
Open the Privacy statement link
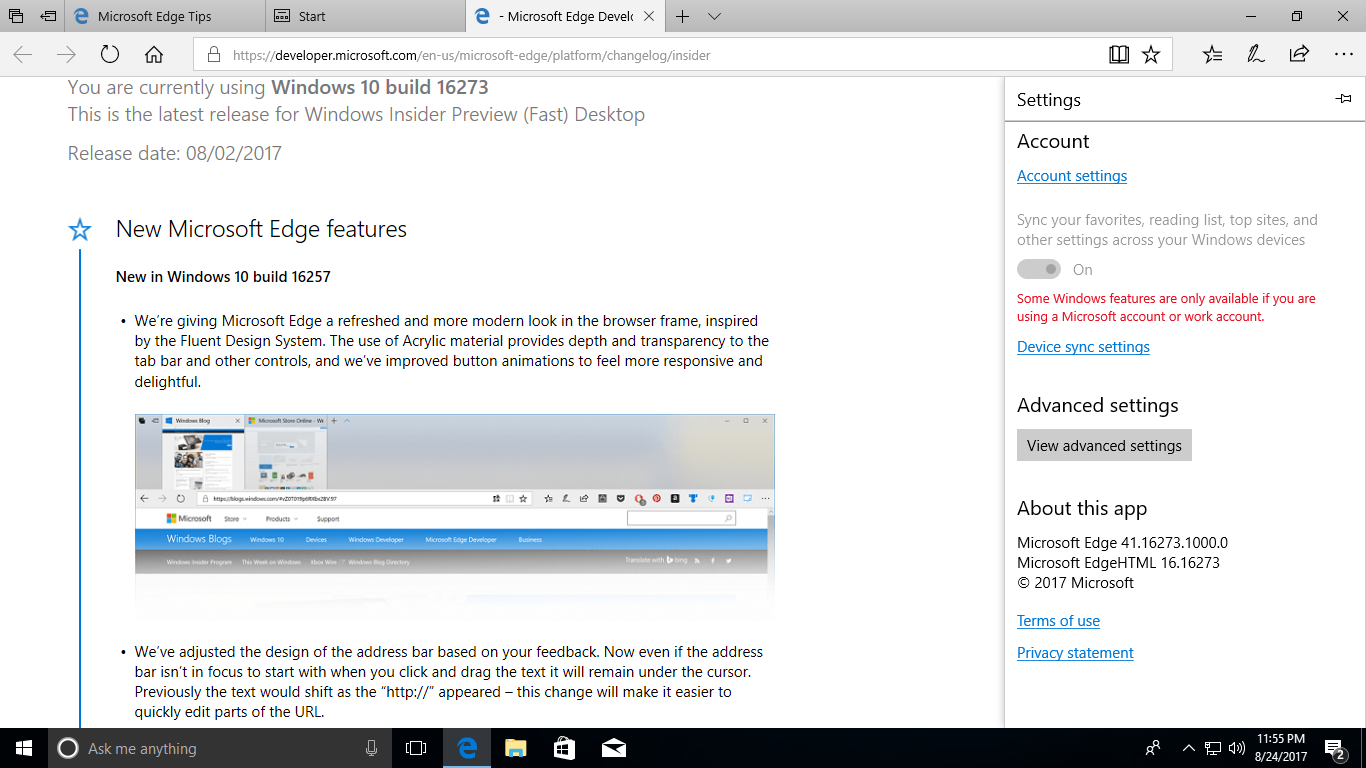coord(1075,653)
